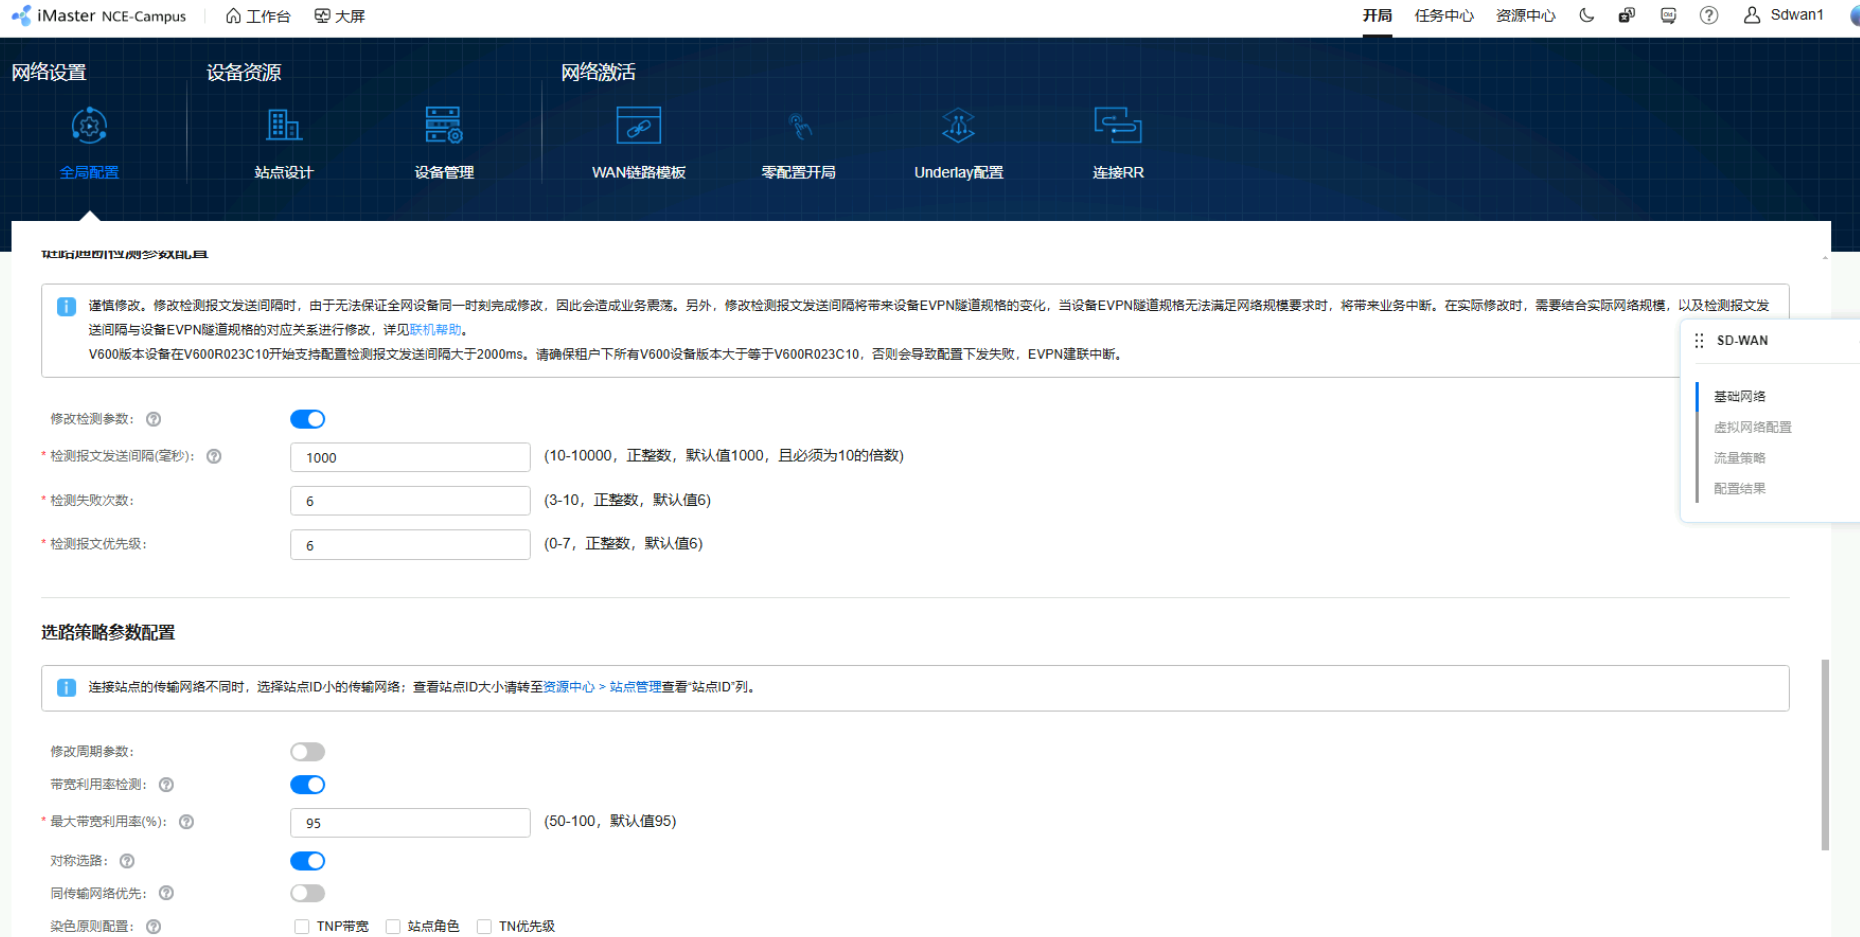This screenshot has height=937, width=1860.
Task: Open the 连接RR icon
Action: pyautogui.click(x=1117, y=127)
